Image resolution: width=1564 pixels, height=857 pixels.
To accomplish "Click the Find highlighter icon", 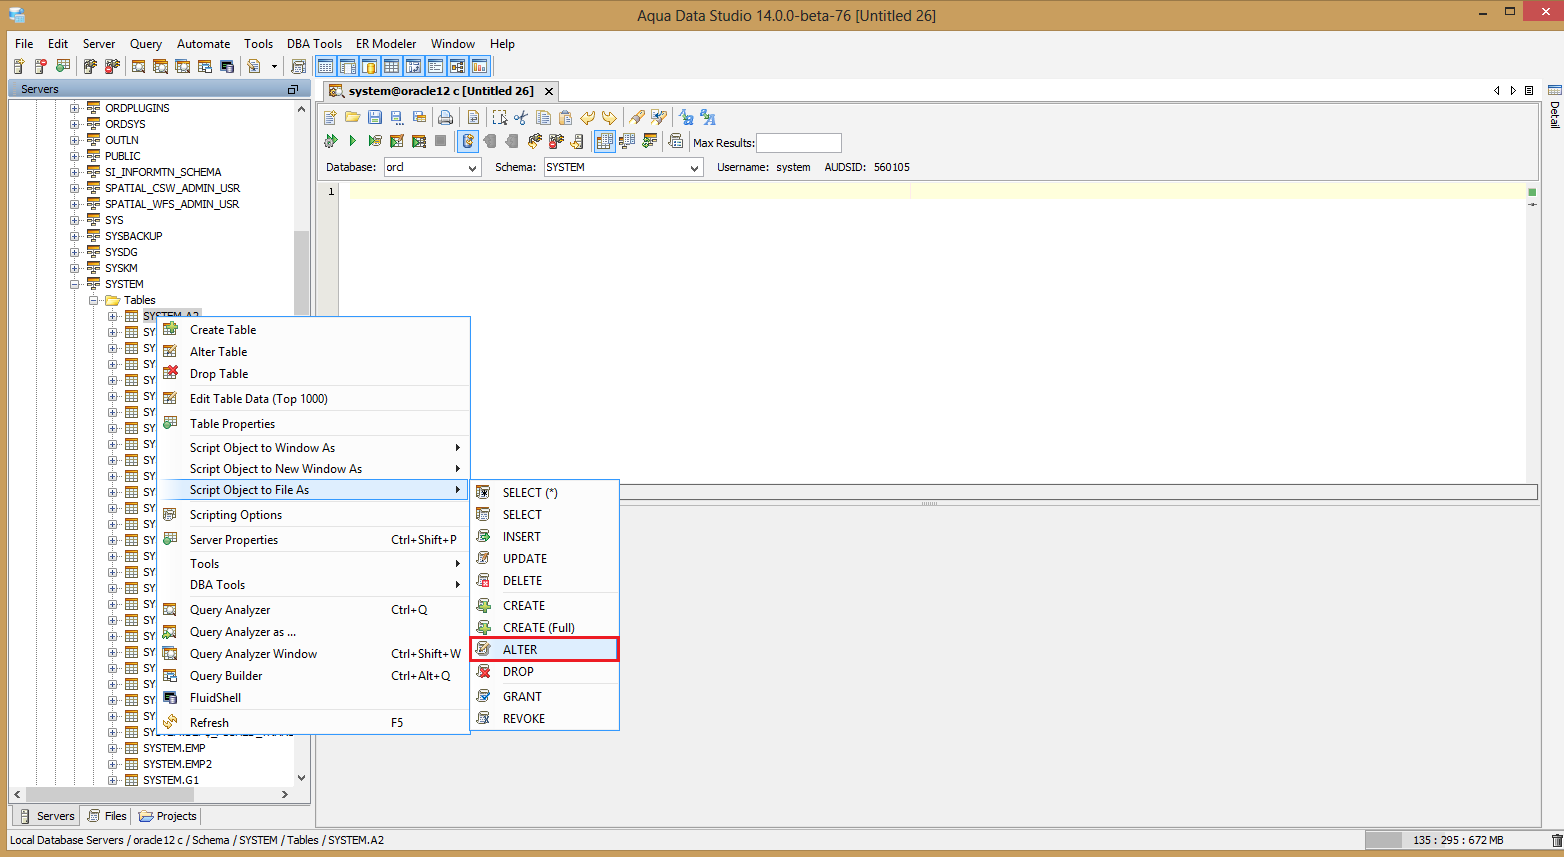I will point(637,117).
